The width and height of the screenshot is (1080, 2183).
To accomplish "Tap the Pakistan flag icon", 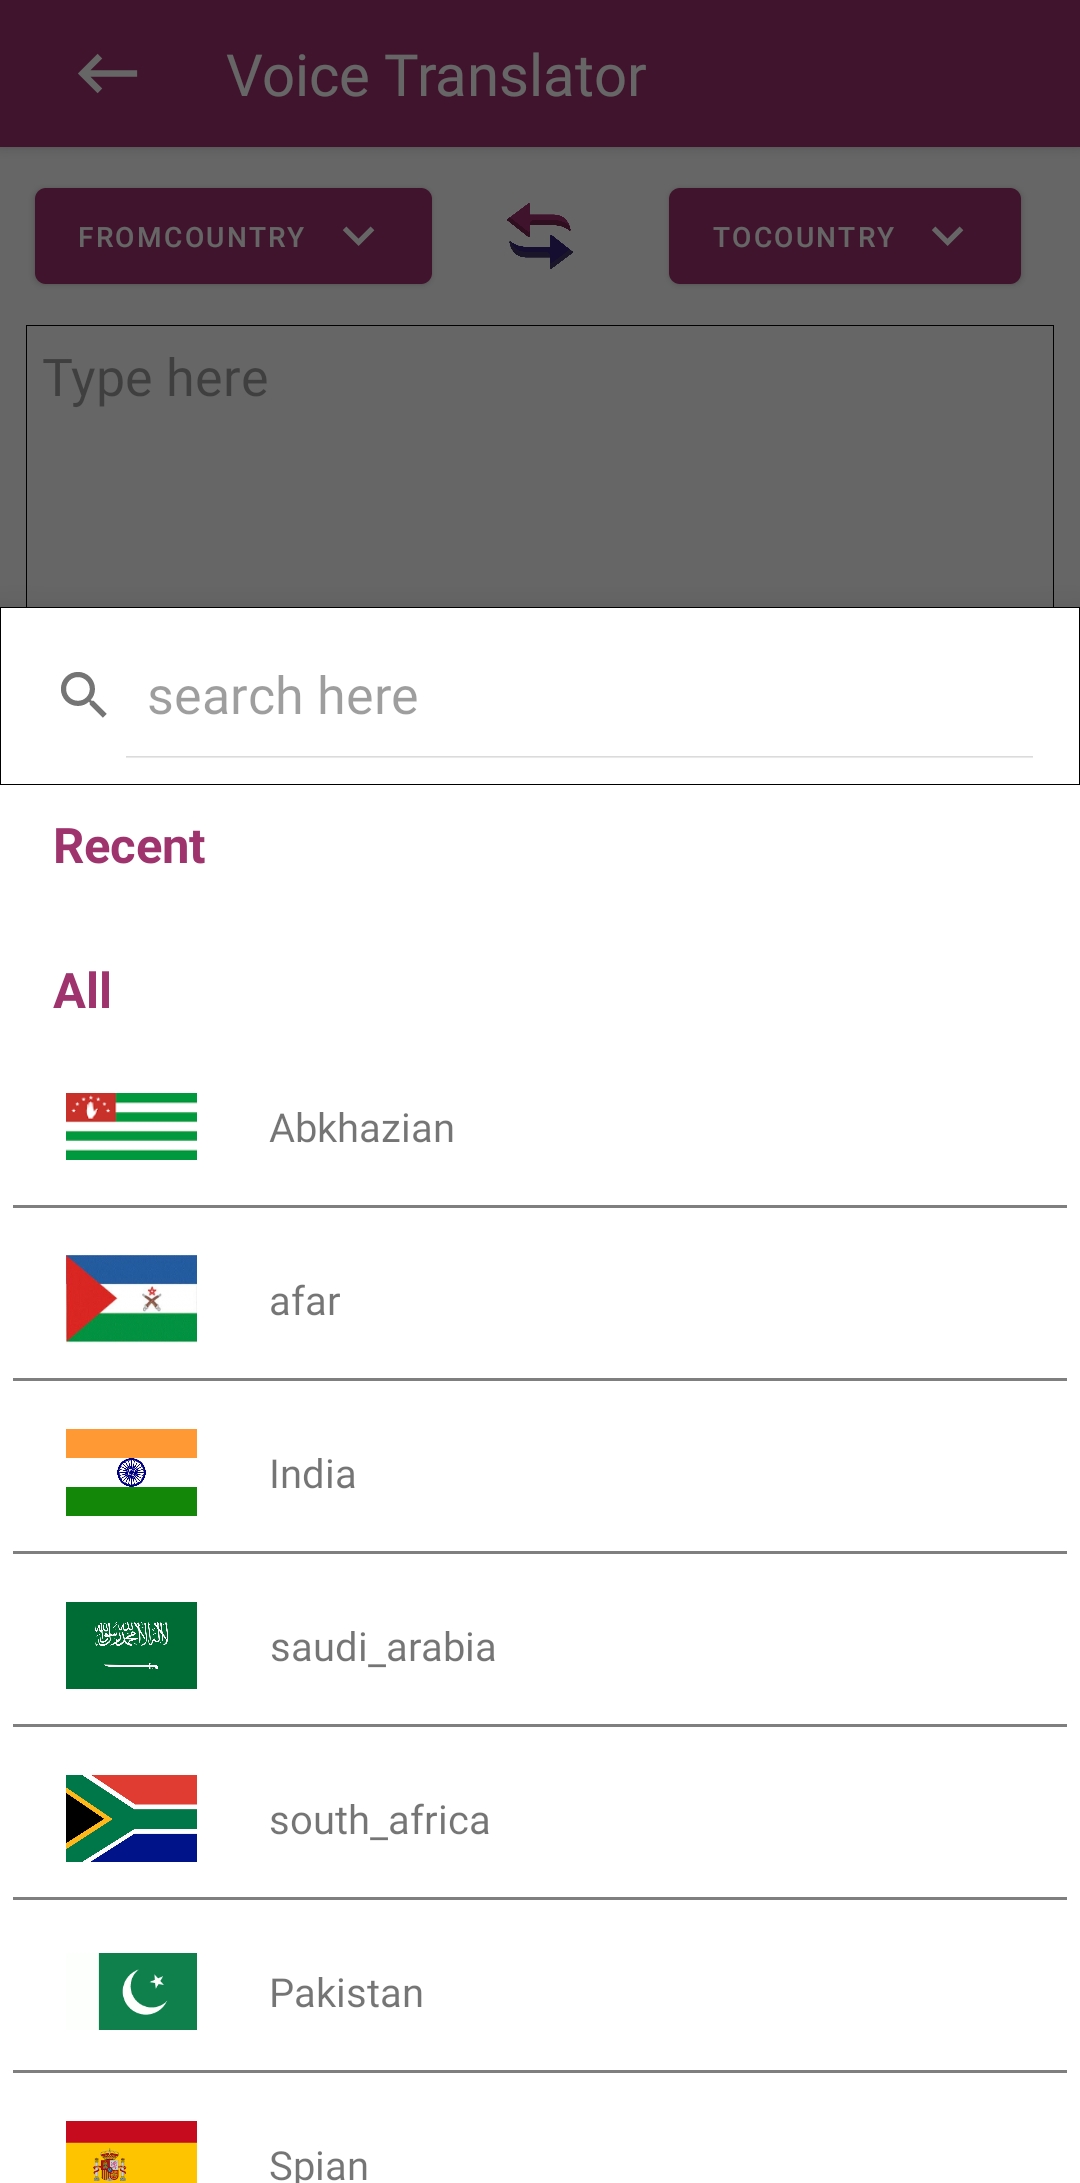I will (147, 1991).
